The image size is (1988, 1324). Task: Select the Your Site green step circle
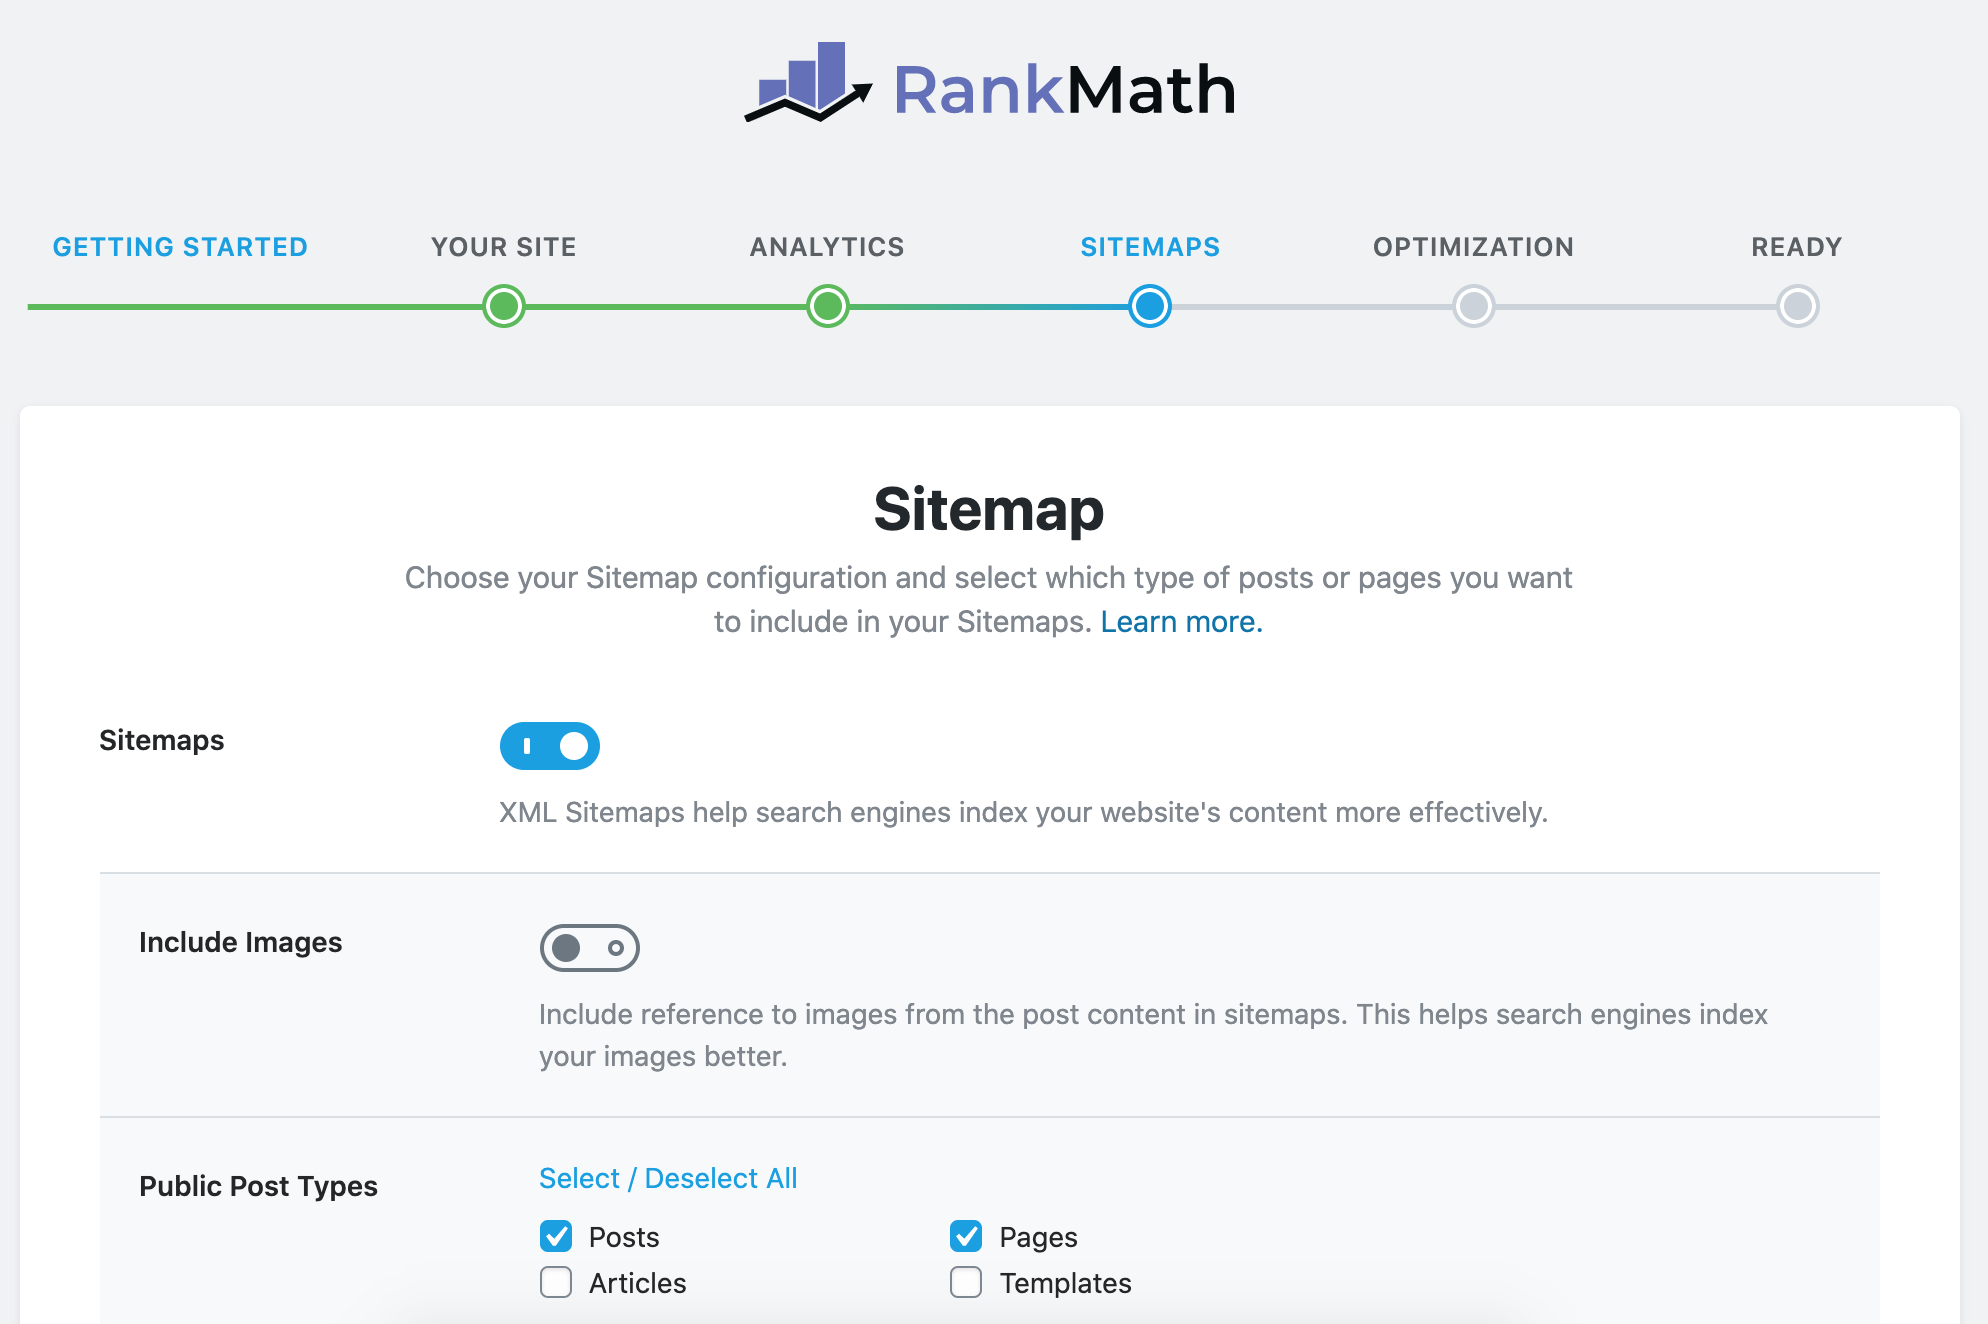[504, 307]
